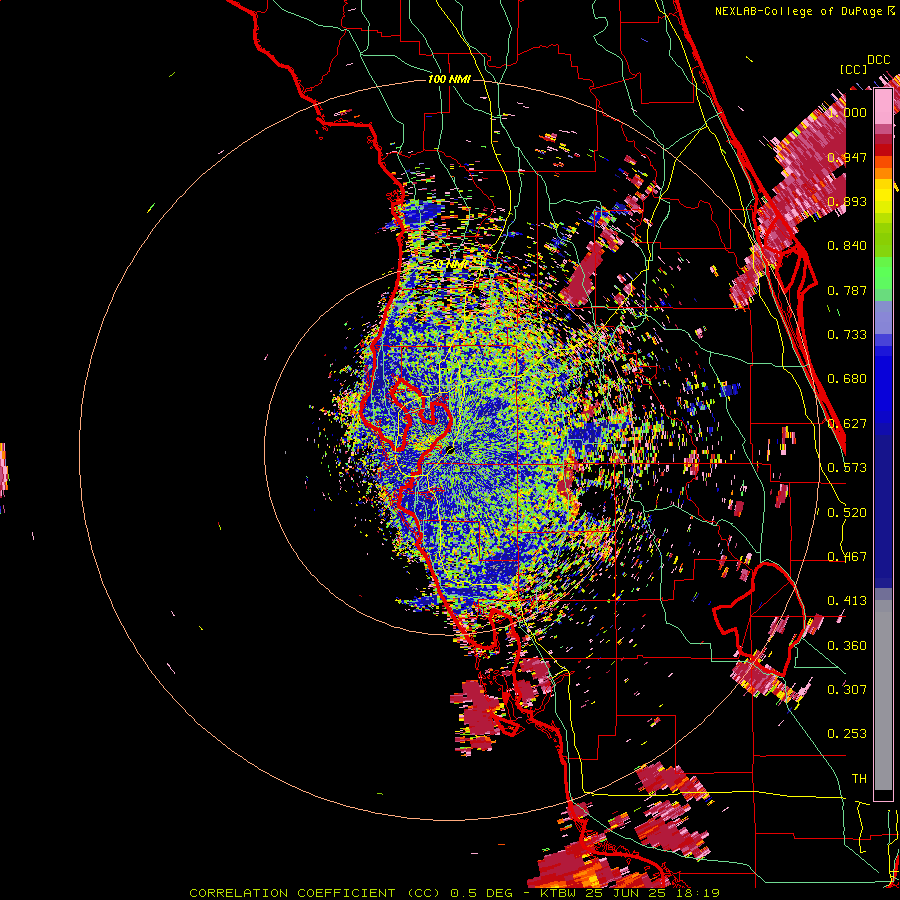This screenshot has width=900, height=900.
Task: Click the light pink top segment of color bar
Action: point(883,106)
